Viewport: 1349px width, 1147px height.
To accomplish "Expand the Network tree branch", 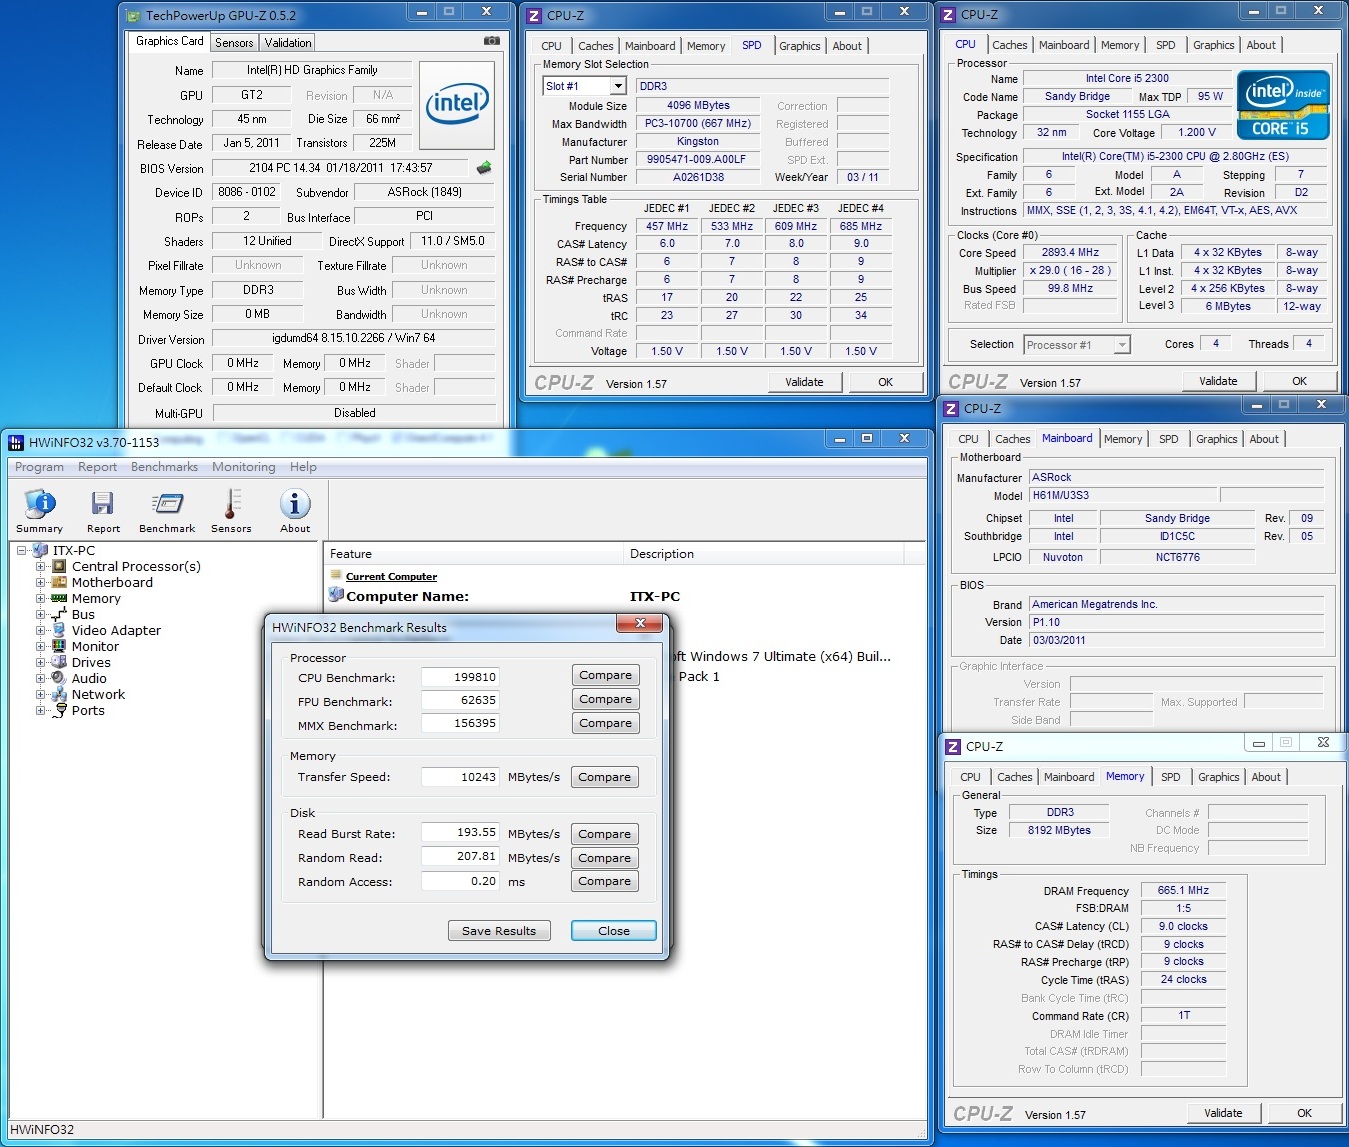I will [41, 694].
